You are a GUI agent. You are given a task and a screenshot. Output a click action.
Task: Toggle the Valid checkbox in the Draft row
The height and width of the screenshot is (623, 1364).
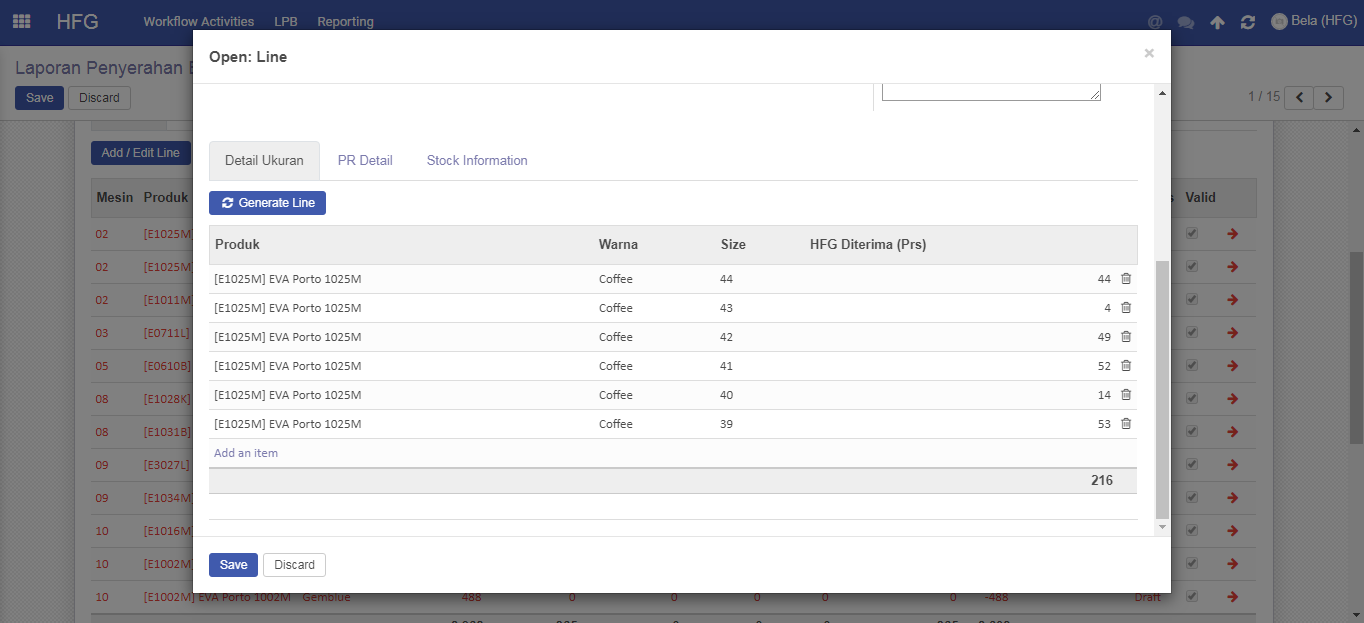tap(1191, 597)
